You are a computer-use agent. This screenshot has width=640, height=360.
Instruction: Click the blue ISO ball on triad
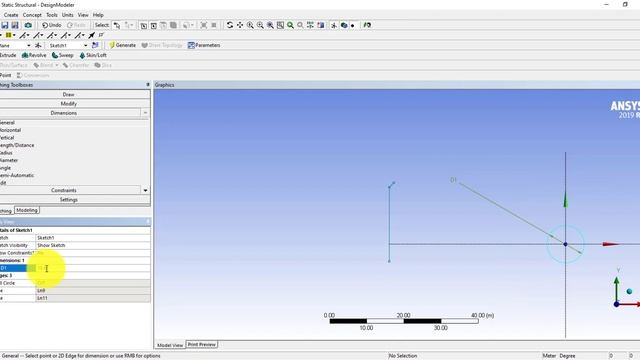(629, 291)
